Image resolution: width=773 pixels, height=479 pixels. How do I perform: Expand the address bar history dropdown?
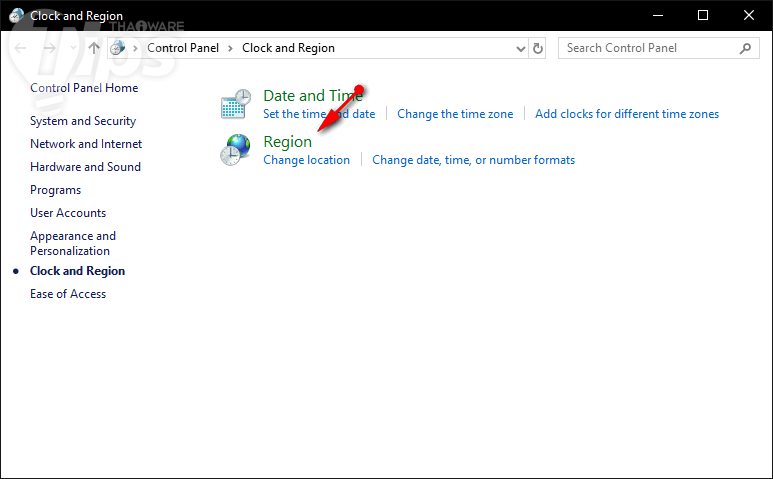click(521, 48)
